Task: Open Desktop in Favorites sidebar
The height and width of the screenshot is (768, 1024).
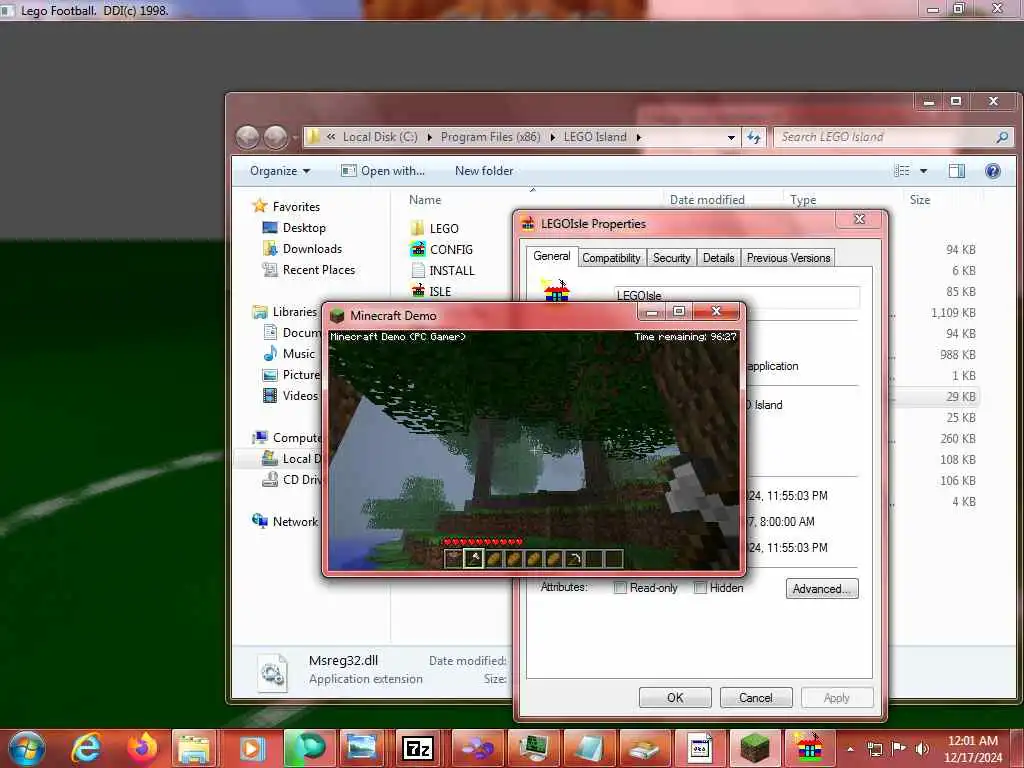Action: pyautogui.click(x=294, y=228)
